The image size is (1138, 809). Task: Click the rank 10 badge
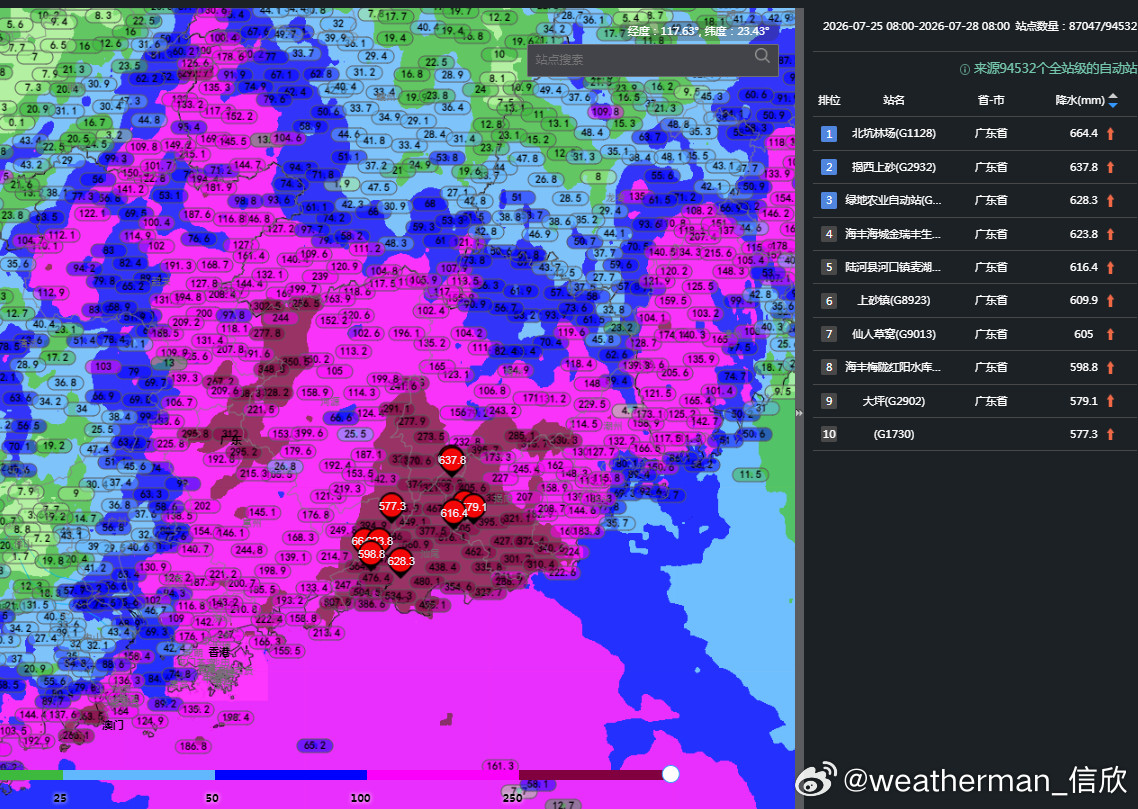(x=829, y=434)
